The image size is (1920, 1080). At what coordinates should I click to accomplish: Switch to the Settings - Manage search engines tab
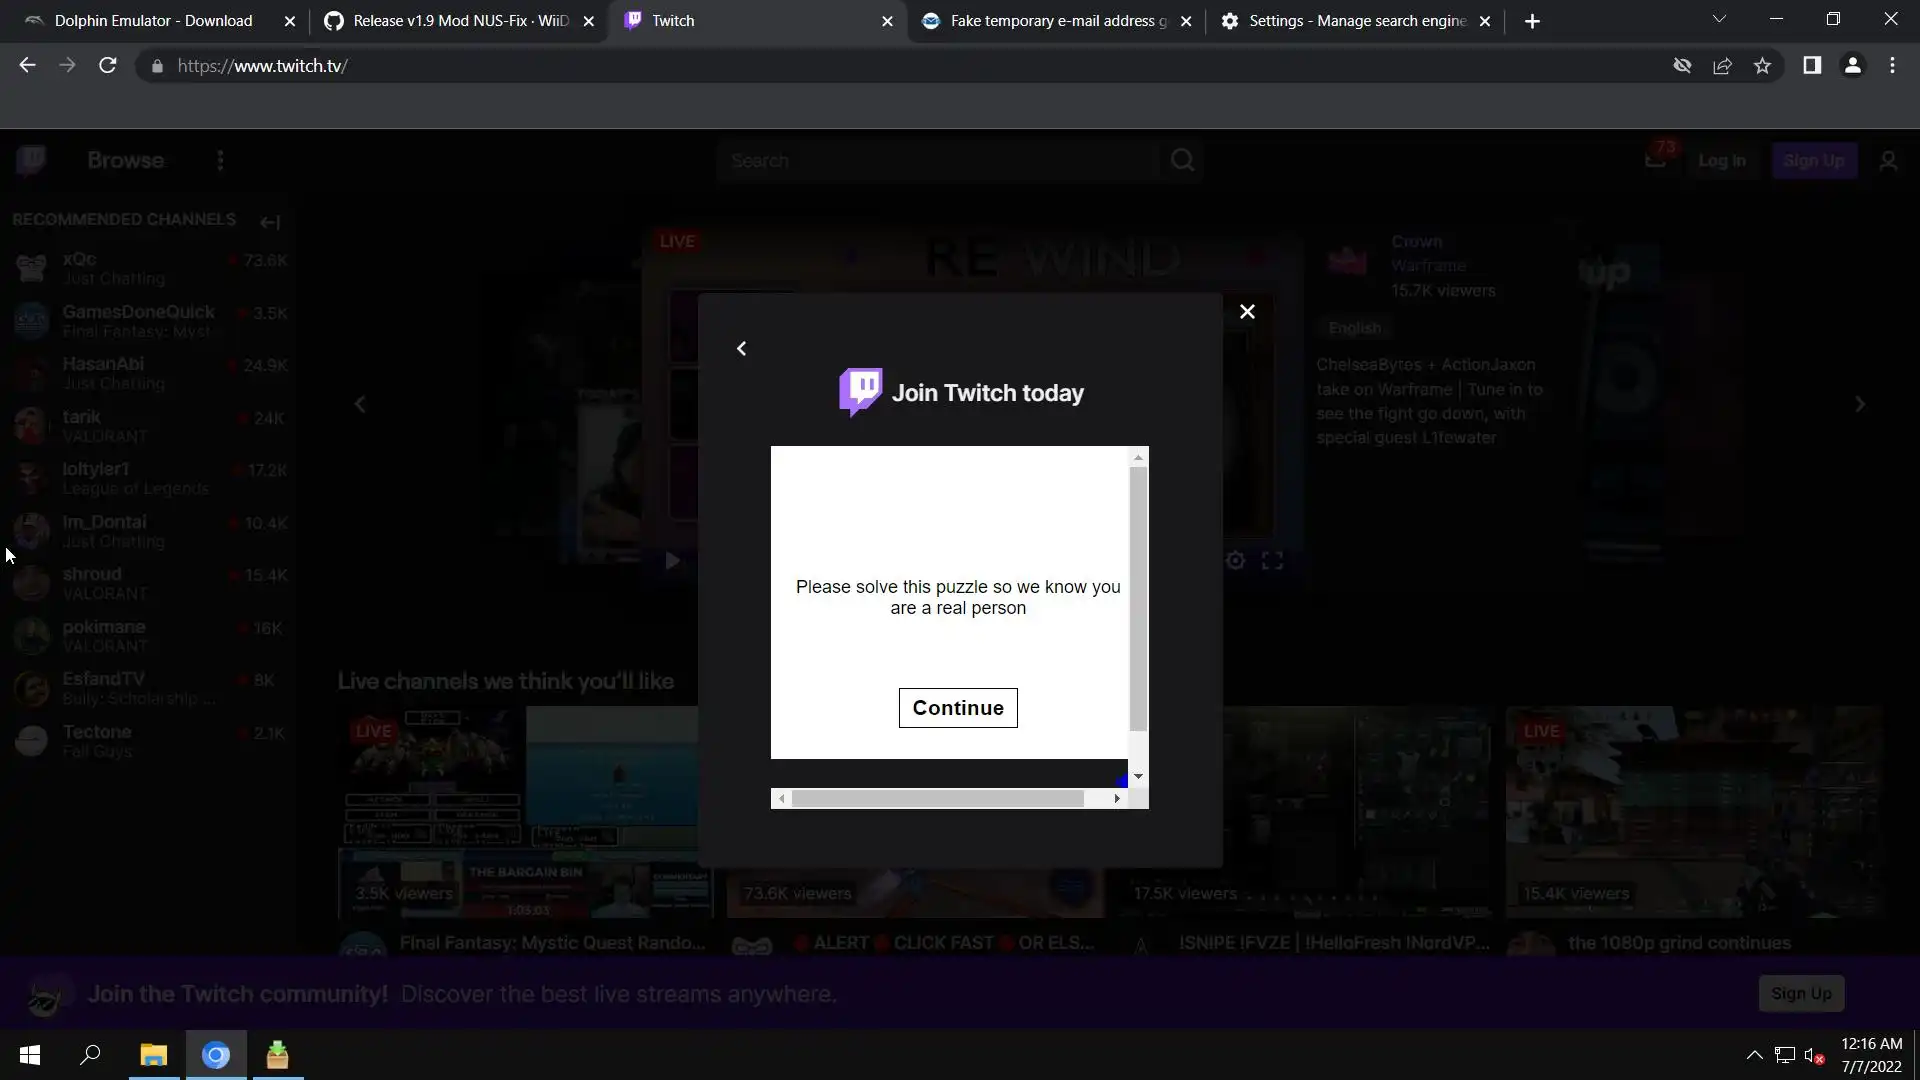pos(1357,21)
